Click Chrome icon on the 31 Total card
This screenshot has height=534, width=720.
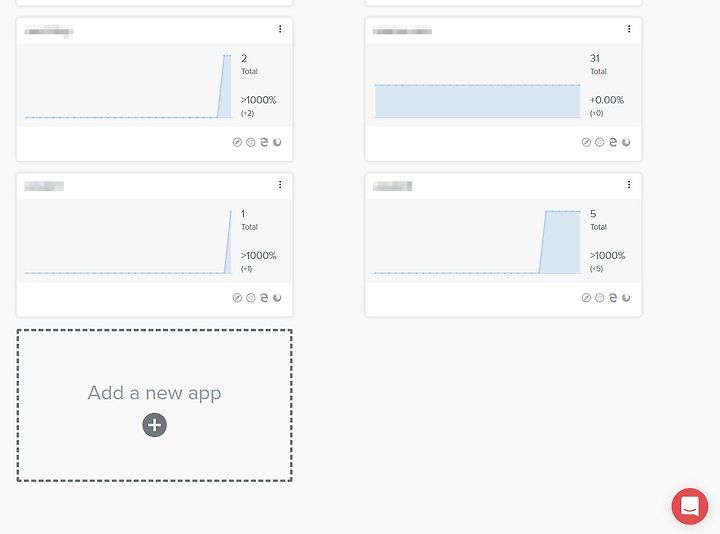(x=599, y=142)
